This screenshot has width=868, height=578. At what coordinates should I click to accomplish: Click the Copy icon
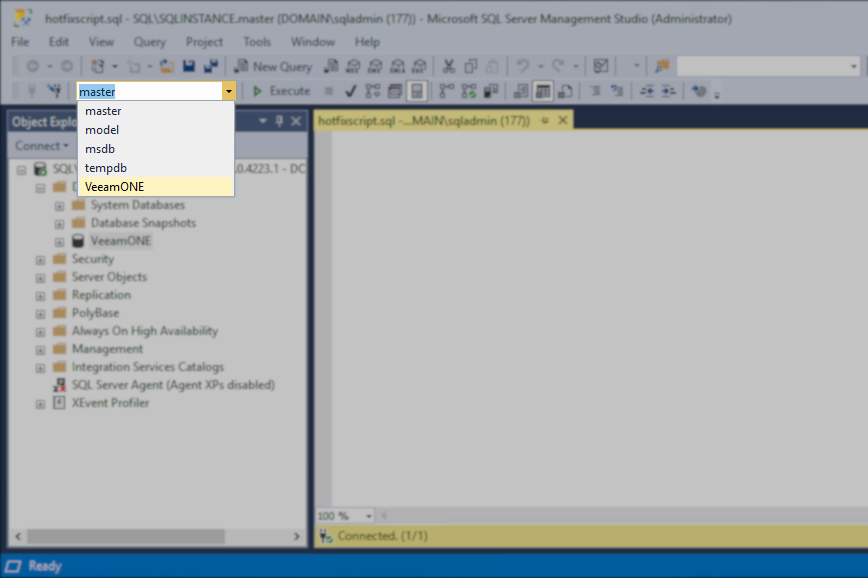[471, 66]
